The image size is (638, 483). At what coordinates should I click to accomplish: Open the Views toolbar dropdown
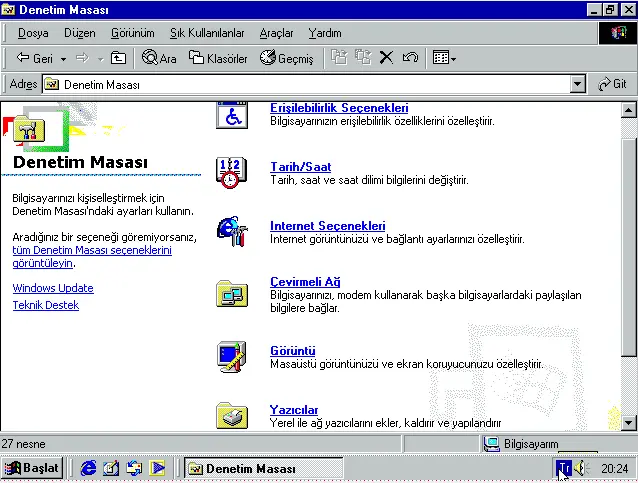click(444, 58)
